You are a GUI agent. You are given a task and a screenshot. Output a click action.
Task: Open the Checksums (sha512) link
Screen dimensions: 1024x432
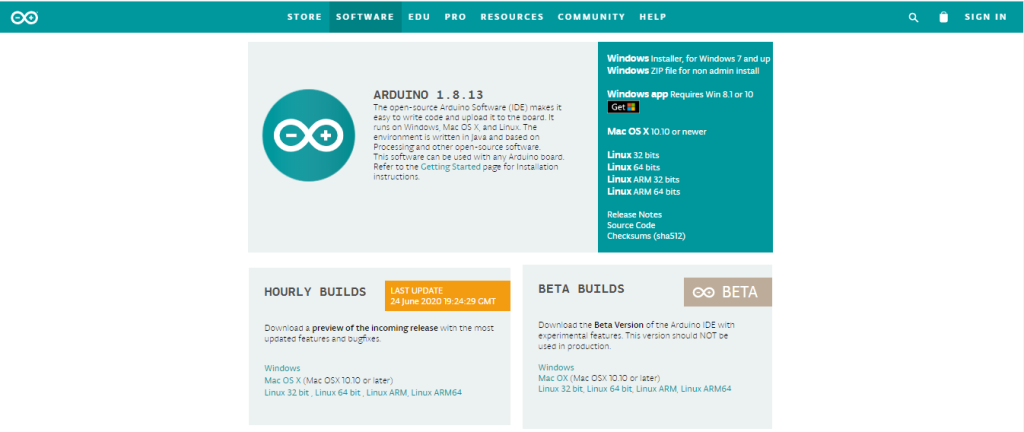(x=646, y=236)
